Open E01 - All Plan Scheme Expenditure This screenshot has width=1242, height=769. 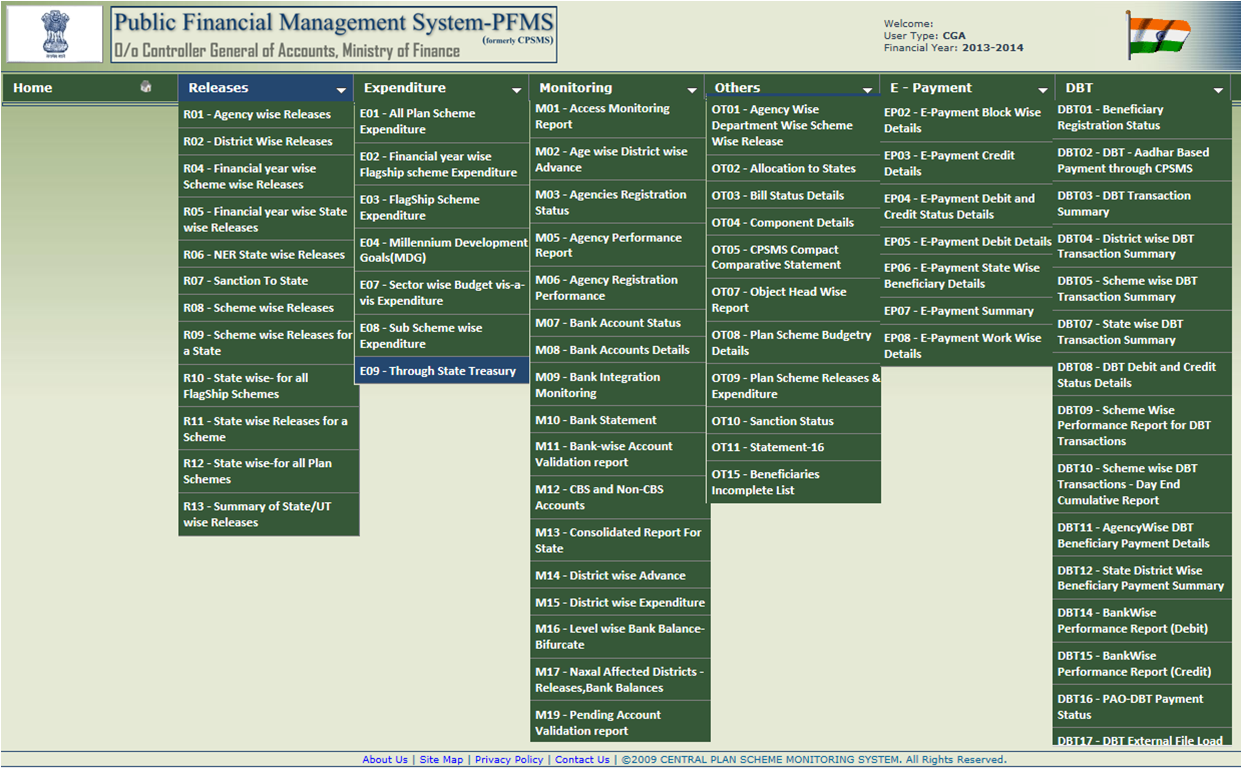(442, 122)
